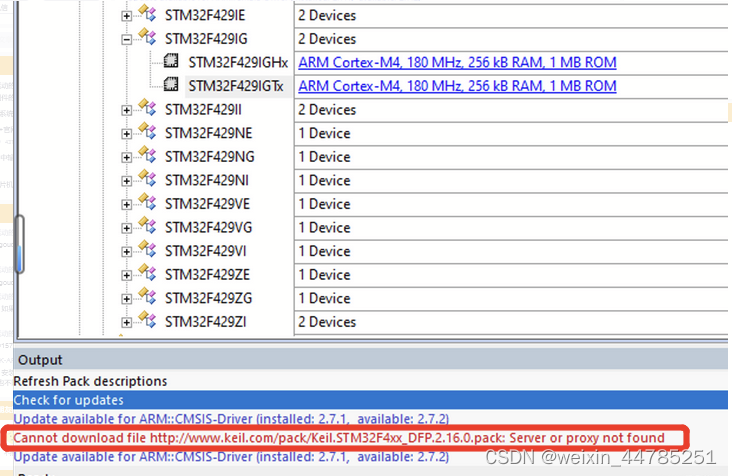Open the STM32F429IGHx ARM Cortex-M4 summary link

[458, 63]
